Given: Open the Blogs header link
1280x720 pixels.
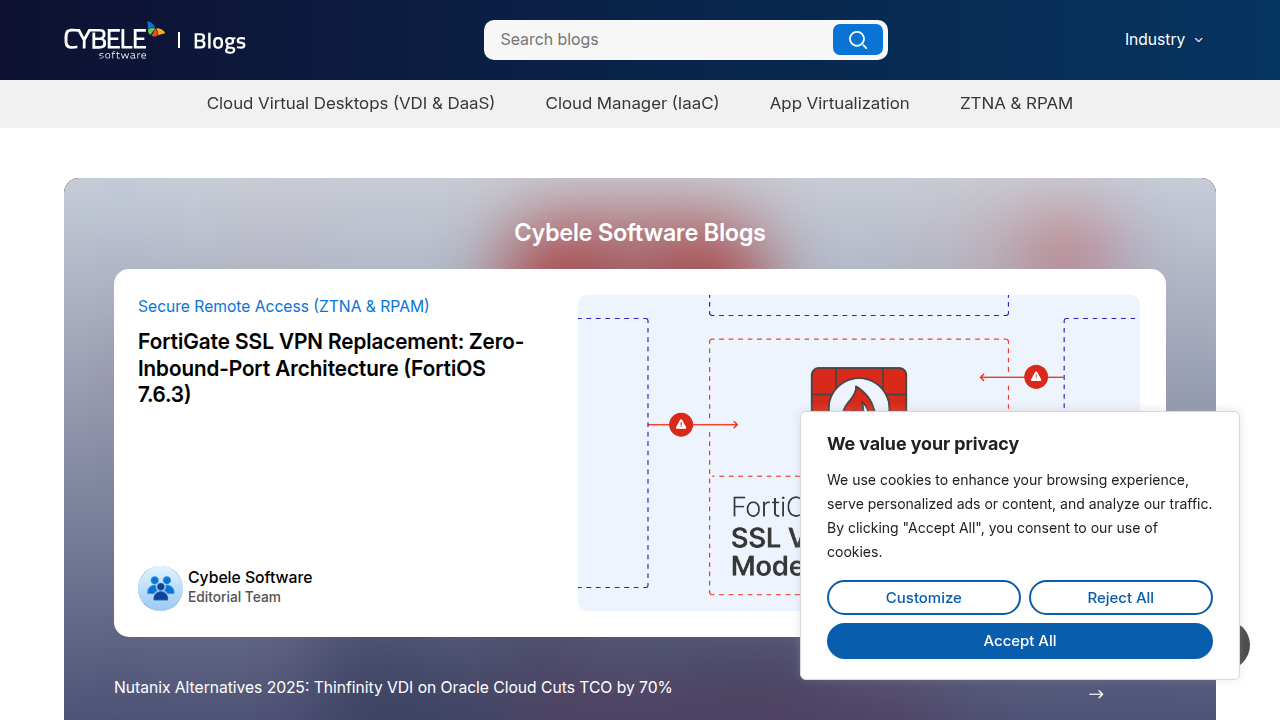Looking at the screenshot, I should (219, 41).
